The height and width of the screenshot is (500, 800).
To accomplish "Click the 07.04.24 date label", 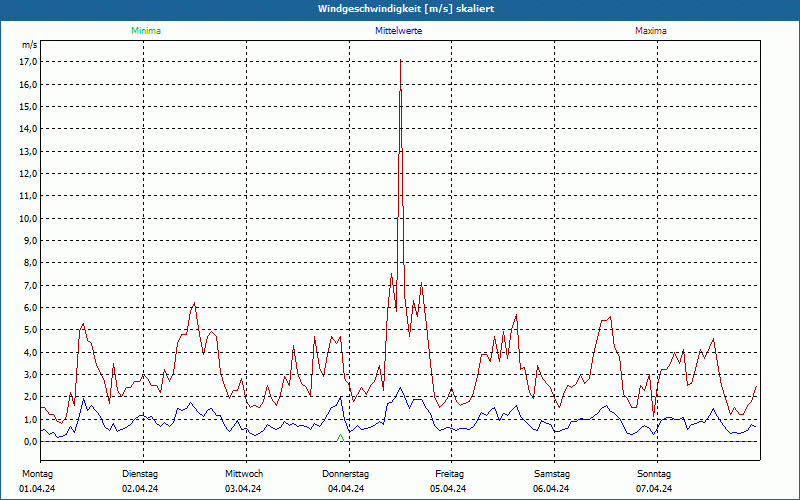I will coord(654,489).
